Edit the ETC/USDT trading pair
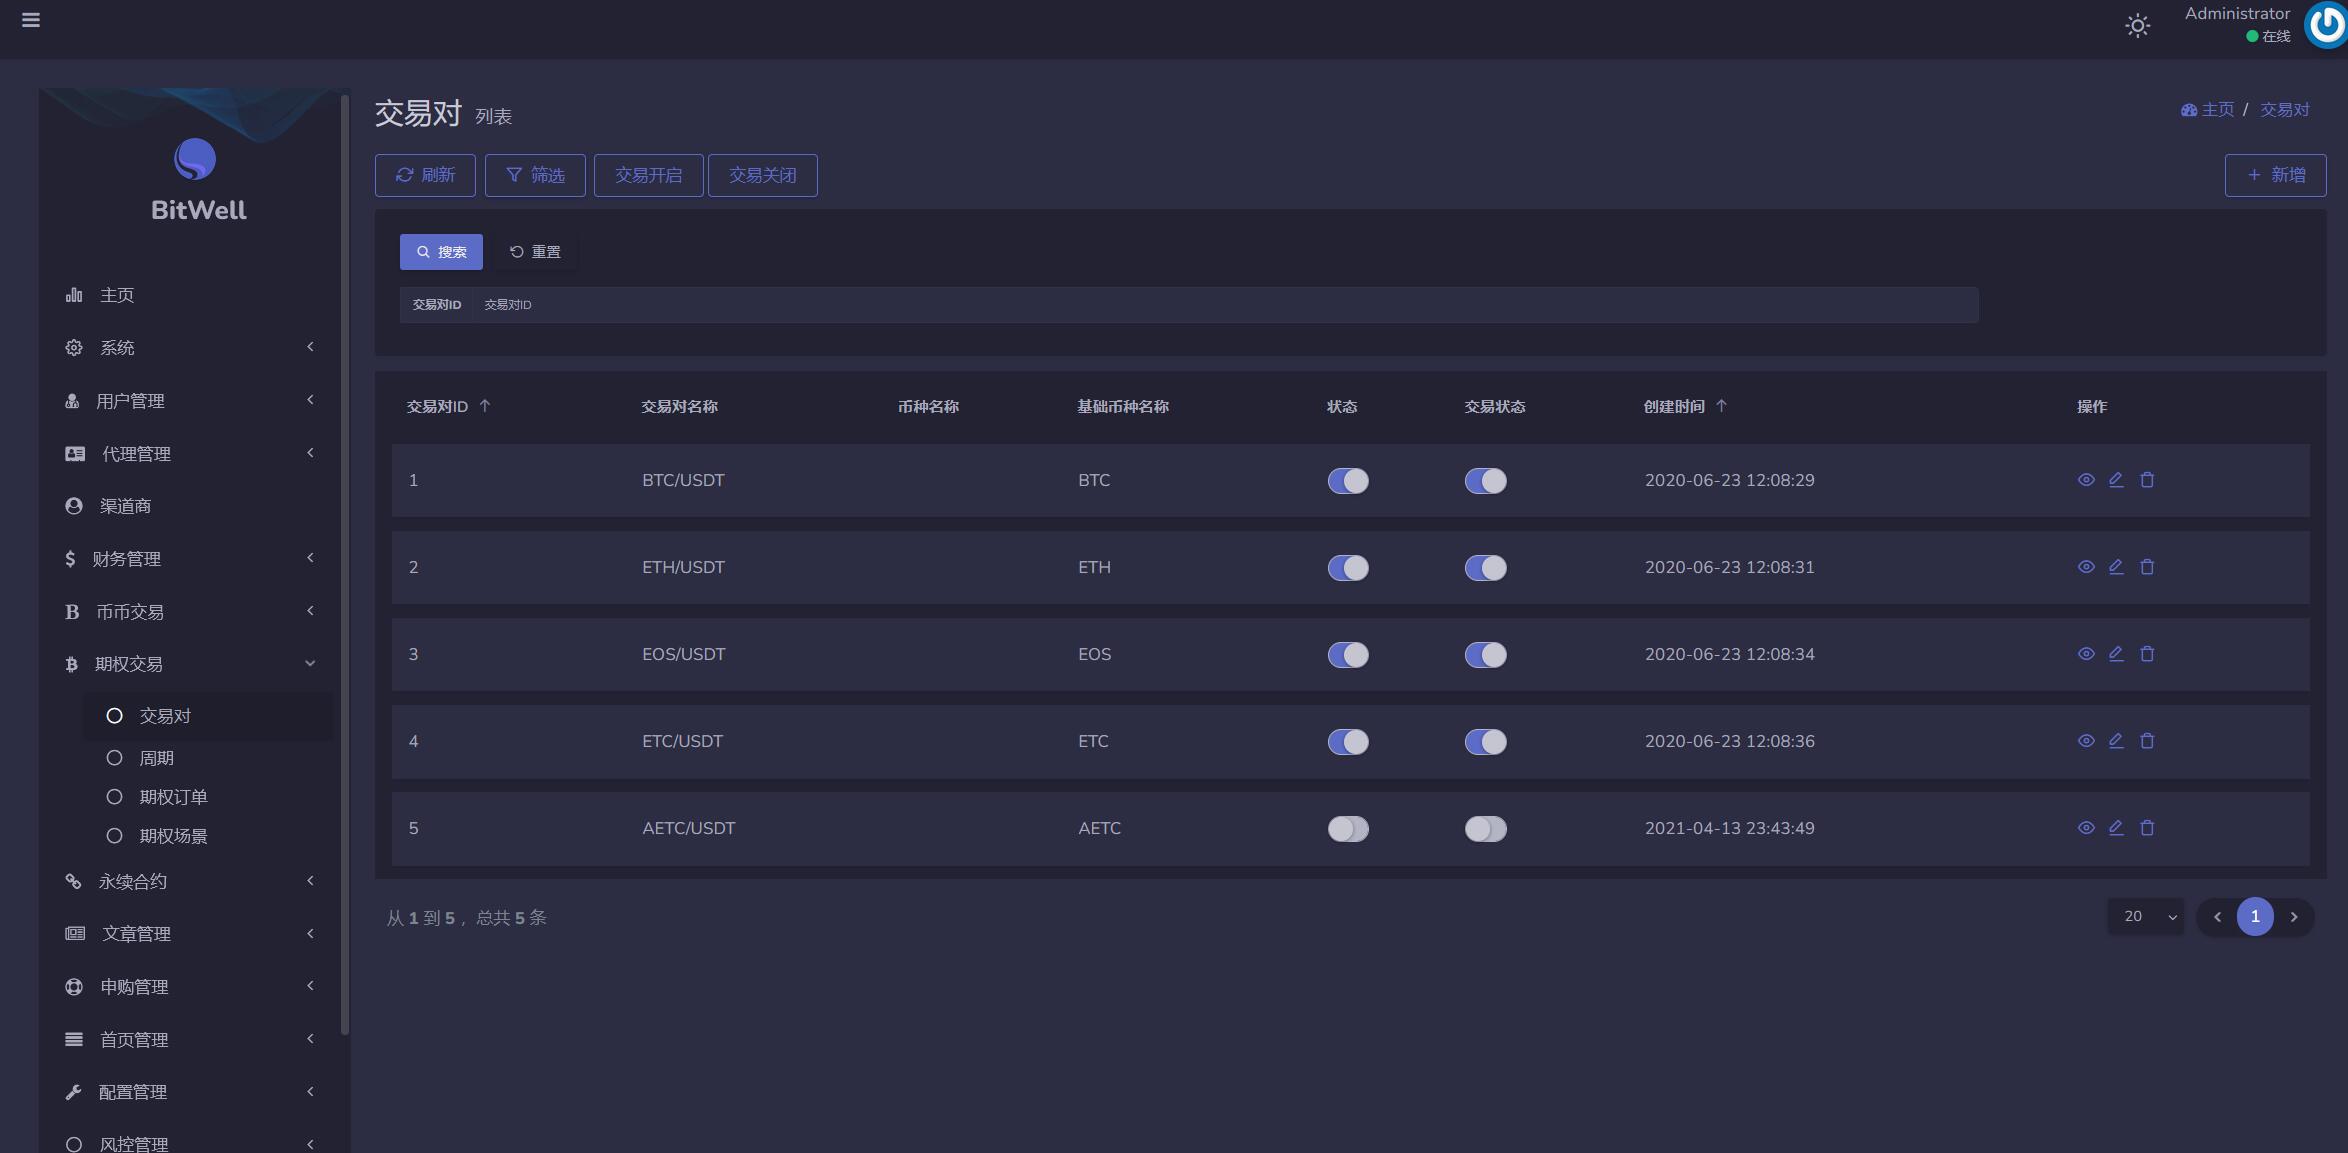This screenshot has height=1153, width=2348. tap(2116, 741)
